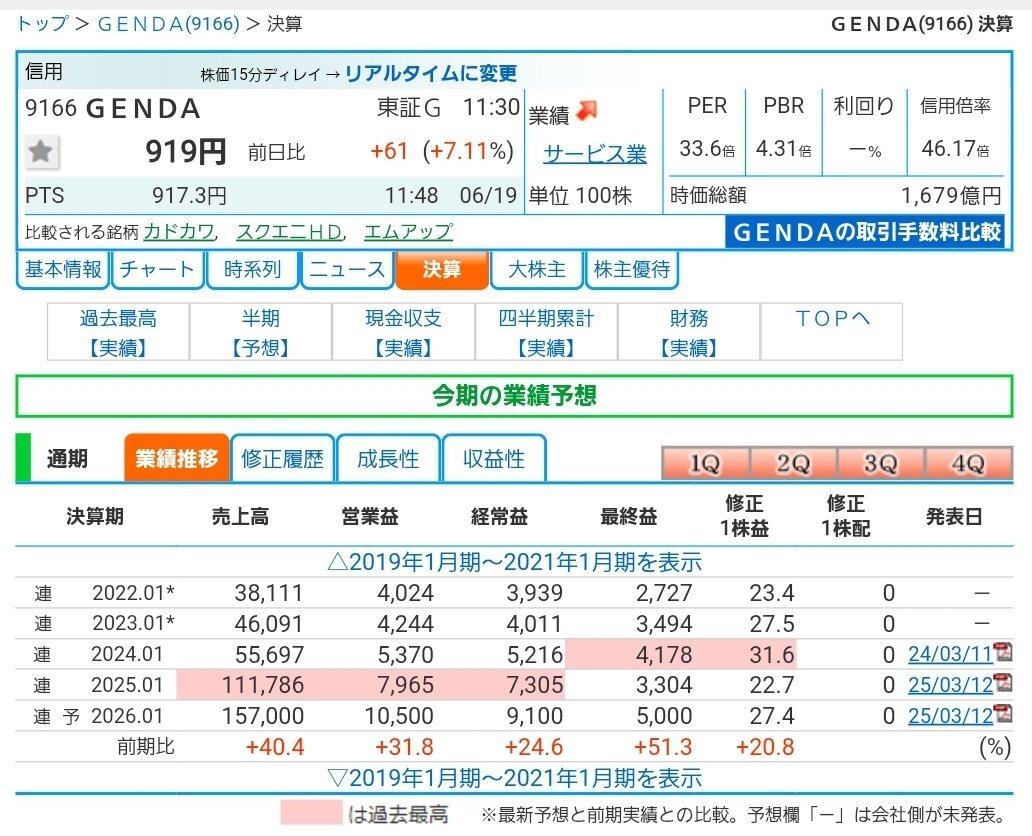This screenshot has height=836, width=1032.
Task: Click 最終益 column header
Action: [629, 517]
